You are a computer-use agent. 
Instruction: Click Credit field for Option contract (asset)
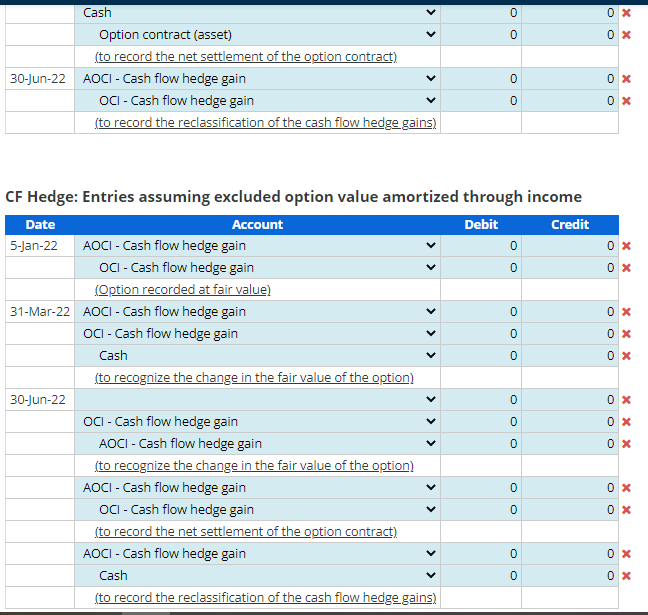coord(570,35)
